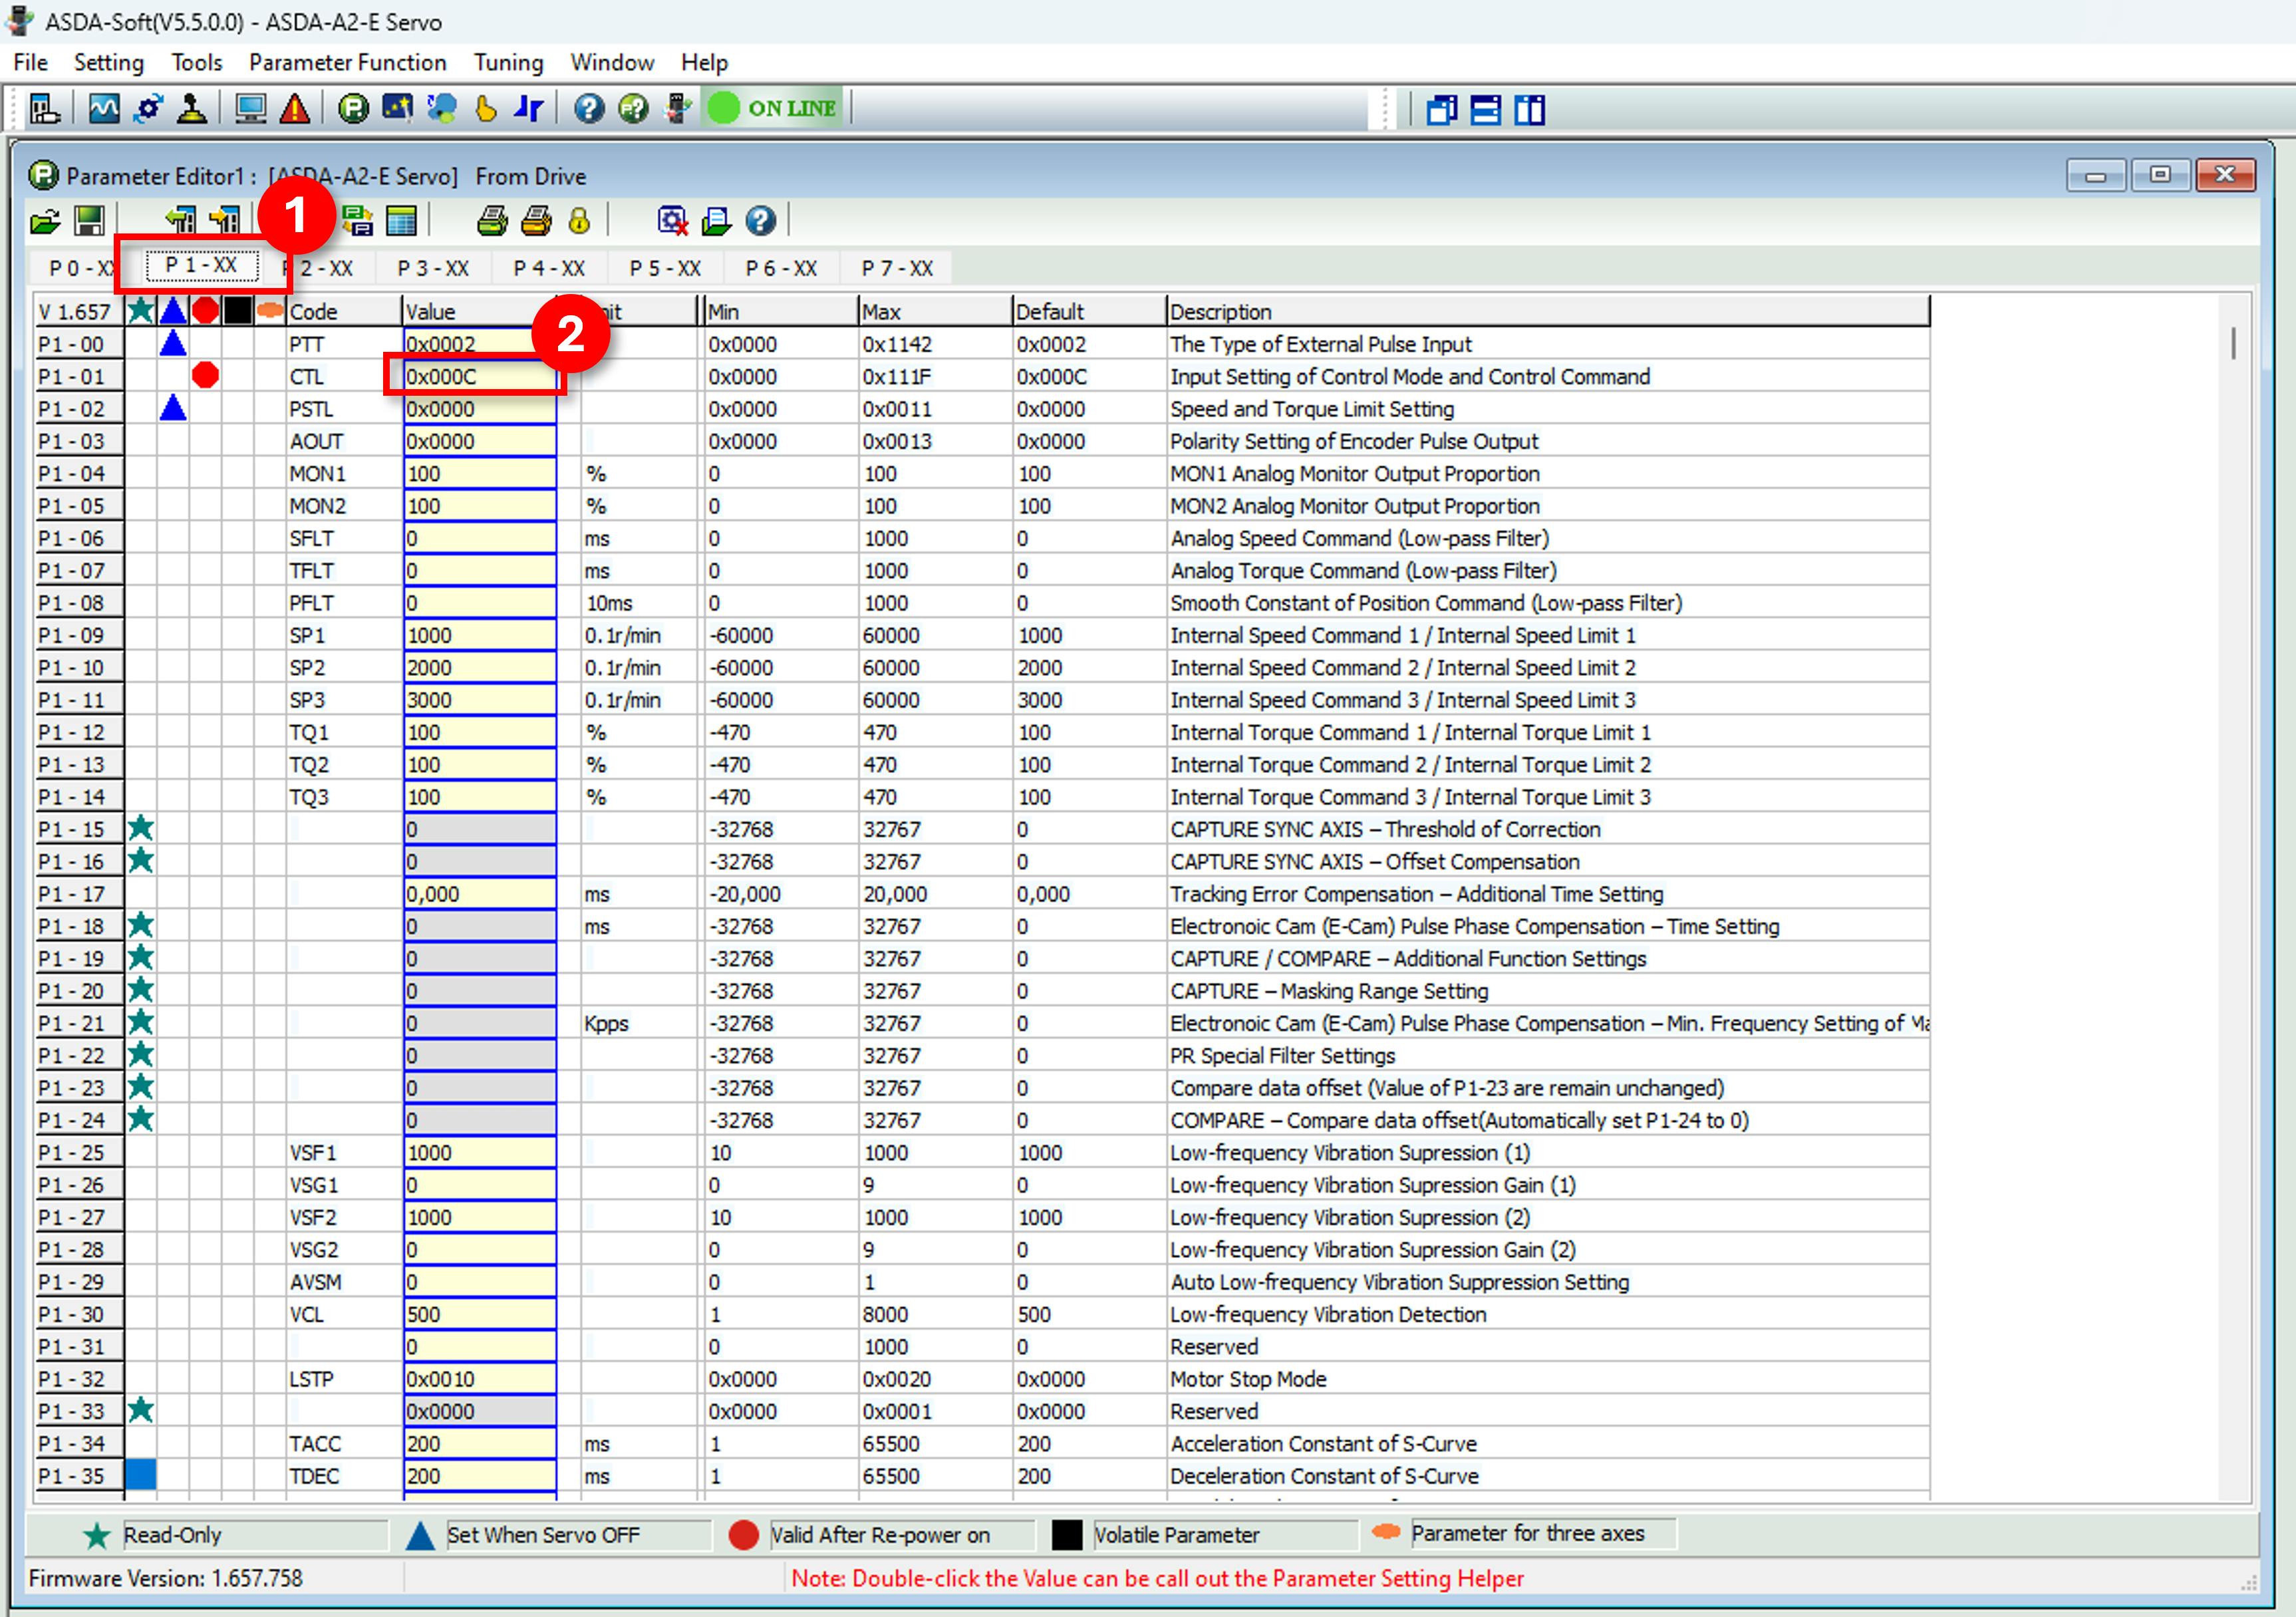Click the servo drive communication icon
Screen dimensions: 2296x1617
point(677,108)
